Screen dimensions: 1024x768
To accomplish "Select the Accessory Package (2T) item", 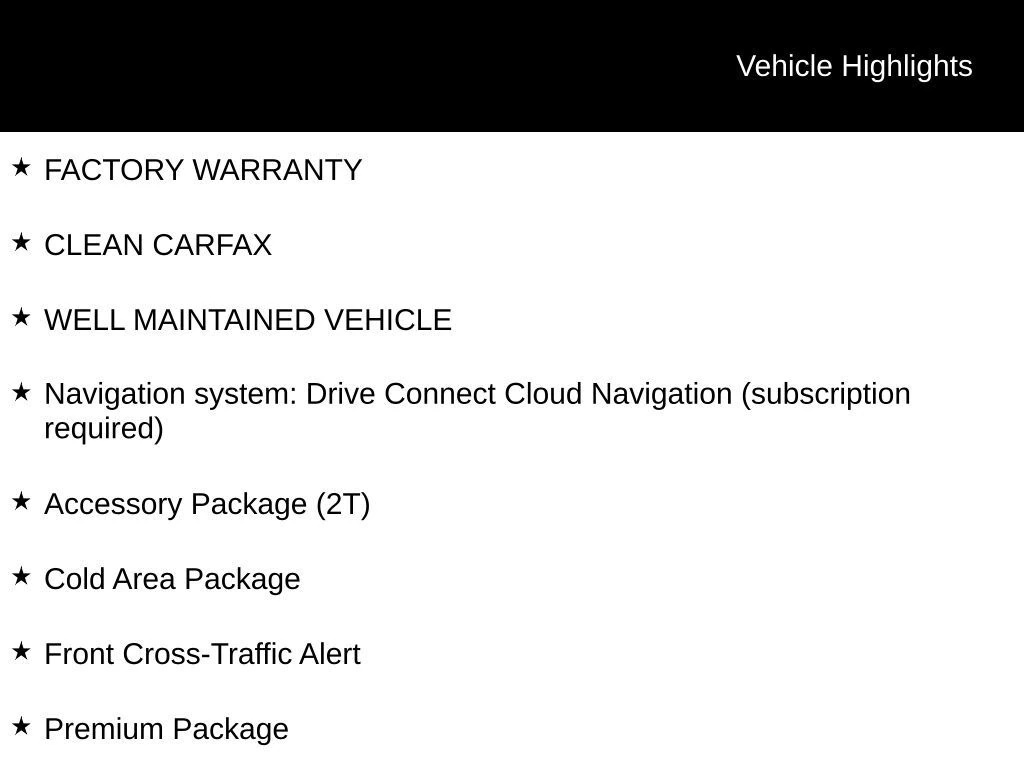I will point(207,505).
